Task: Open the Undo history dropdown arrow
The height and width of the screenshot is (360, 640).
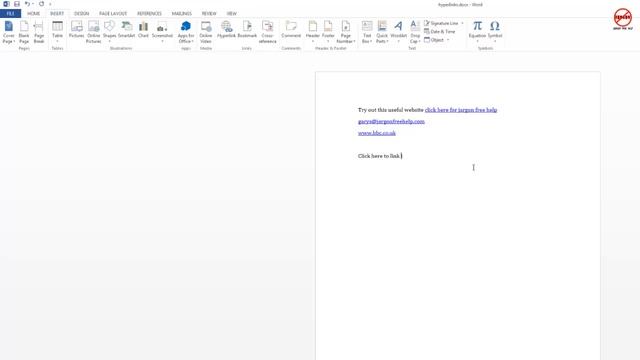Action: [33, 4]
